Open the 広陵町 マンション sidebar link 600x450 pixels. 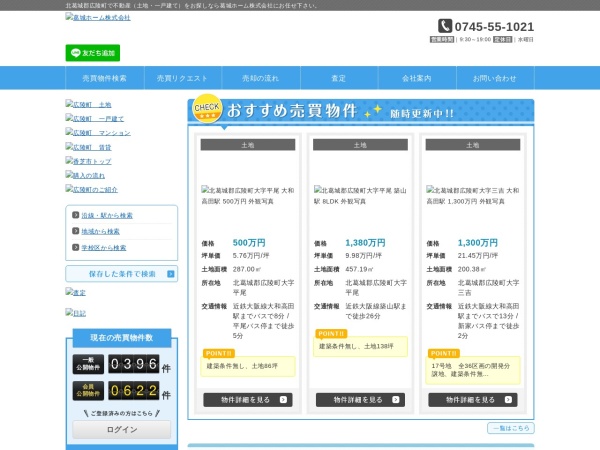tap(98, 132)
